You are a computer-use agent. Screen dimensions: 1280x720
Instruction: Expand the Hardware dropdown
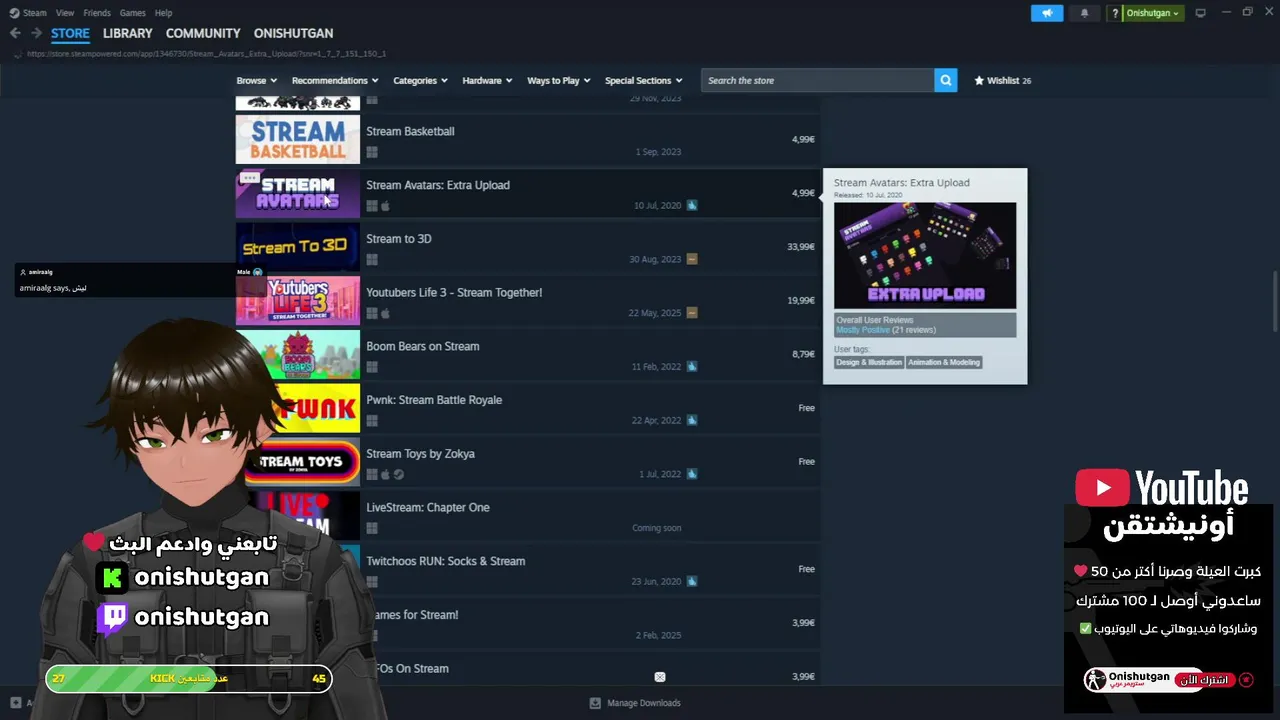(x=487, y=80)
